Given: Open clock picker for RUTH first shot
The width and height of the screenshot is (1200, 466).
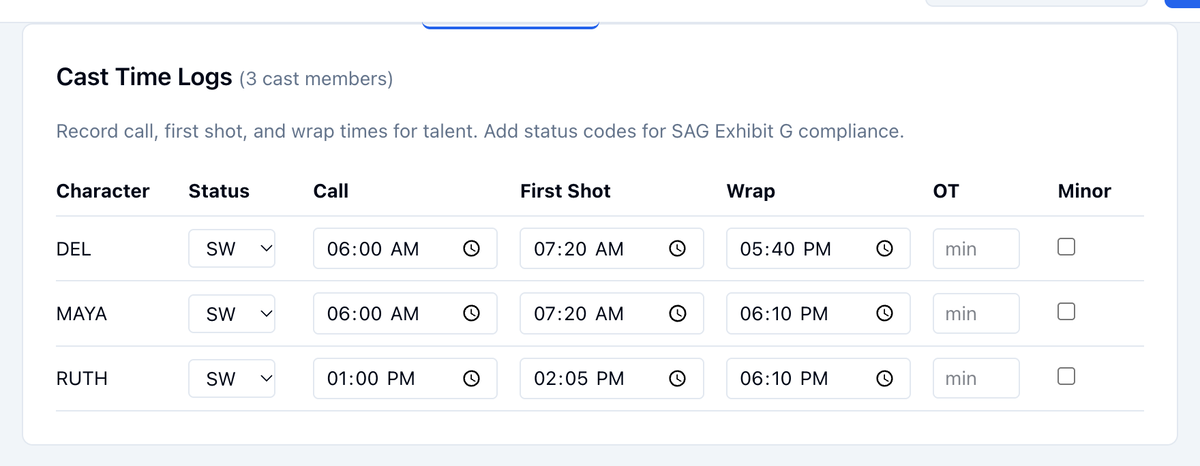Looking at the screenshot, I should point(677,379).
